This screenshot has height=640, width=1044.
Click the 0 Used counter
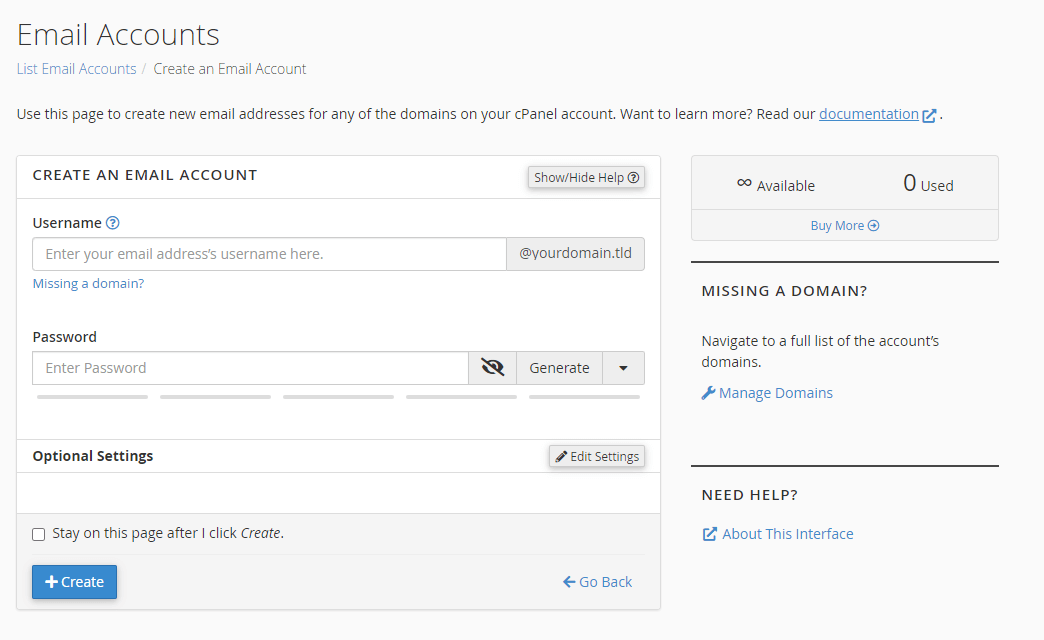928,183
